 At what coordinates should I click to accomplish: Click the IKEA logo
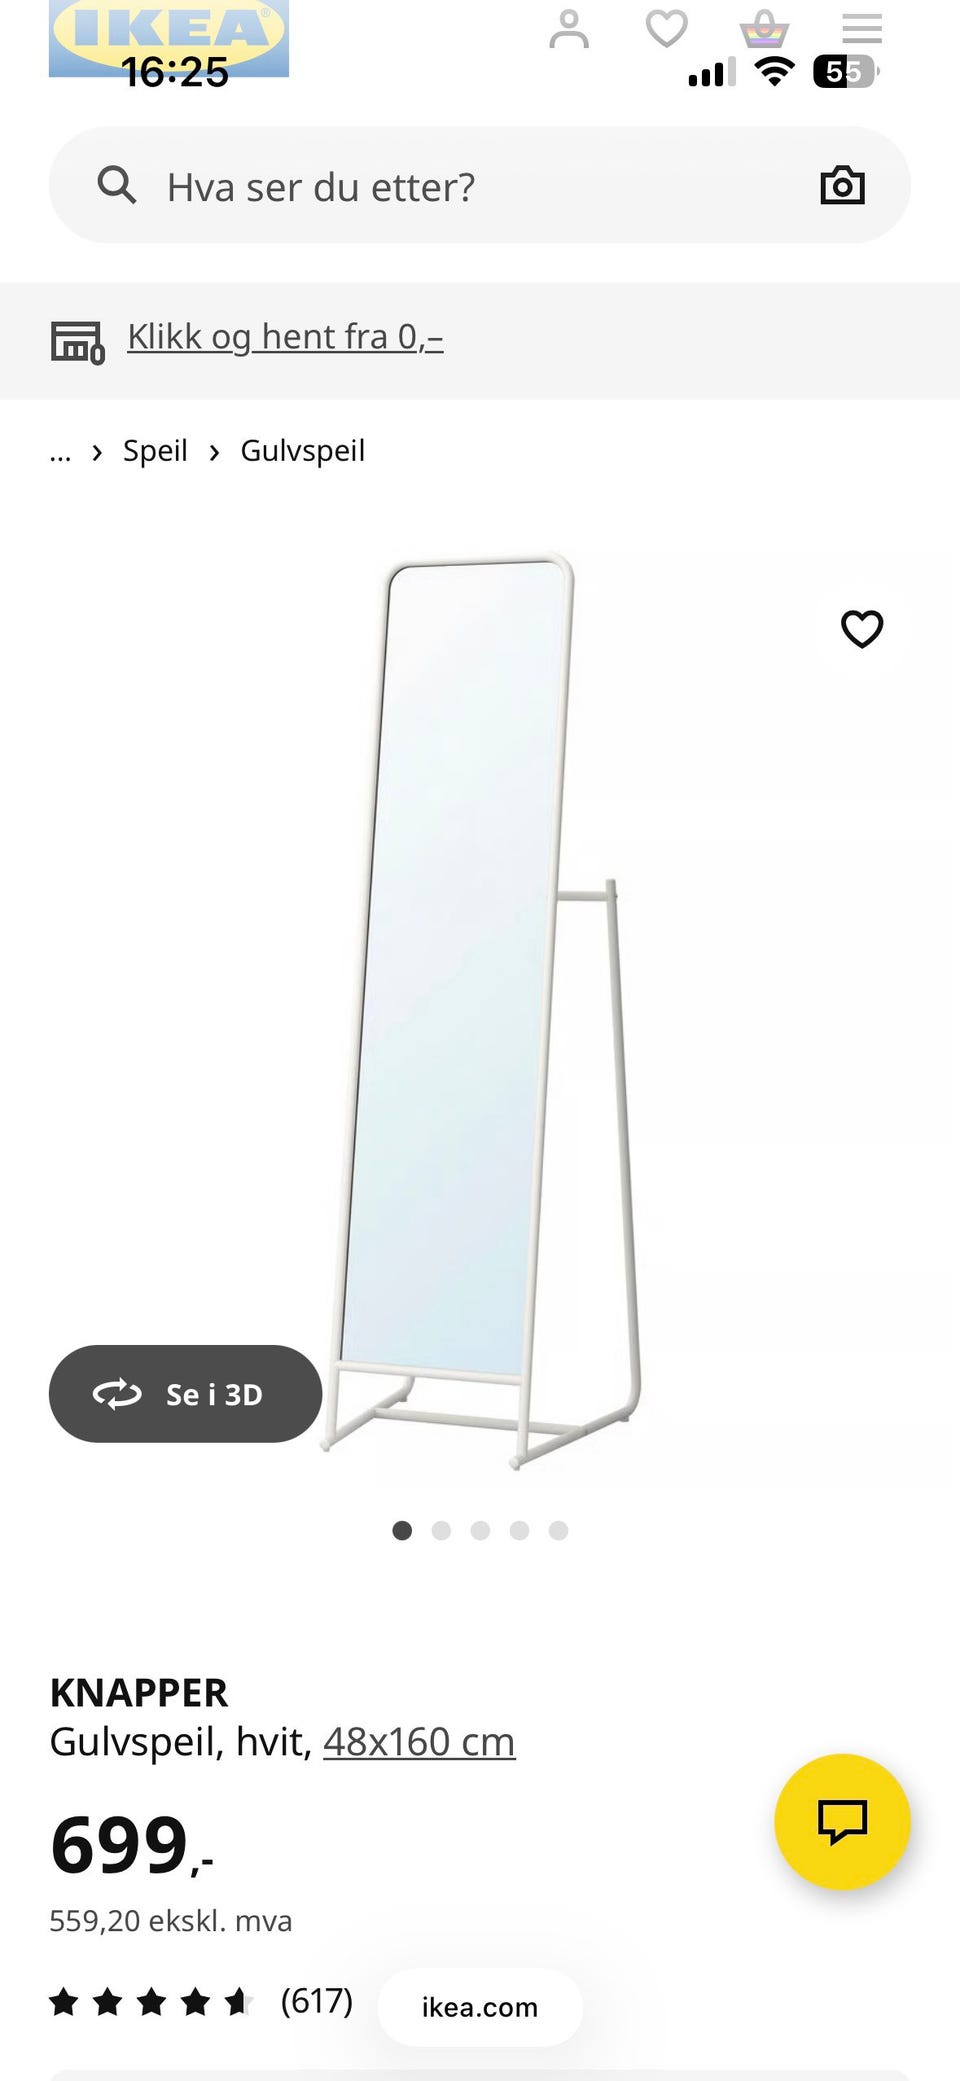tap(169, 38)
